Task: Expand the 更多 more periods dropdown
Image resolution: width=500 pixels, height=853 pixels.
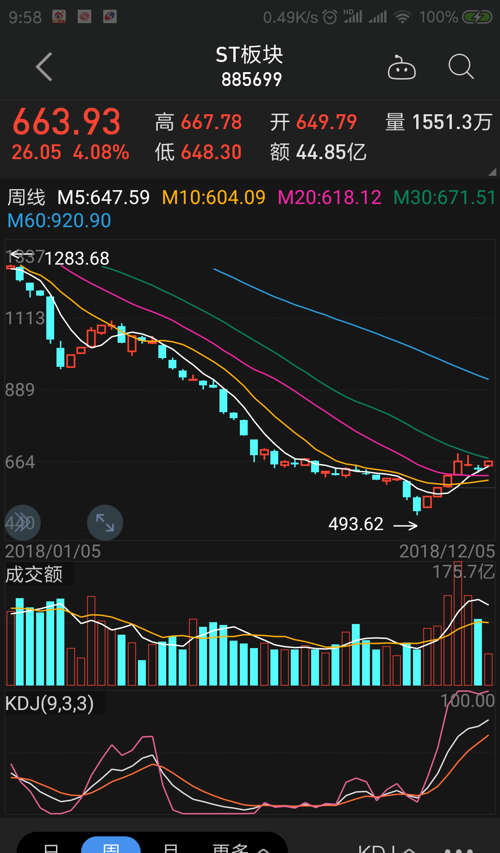Action: tap(239, 847)
